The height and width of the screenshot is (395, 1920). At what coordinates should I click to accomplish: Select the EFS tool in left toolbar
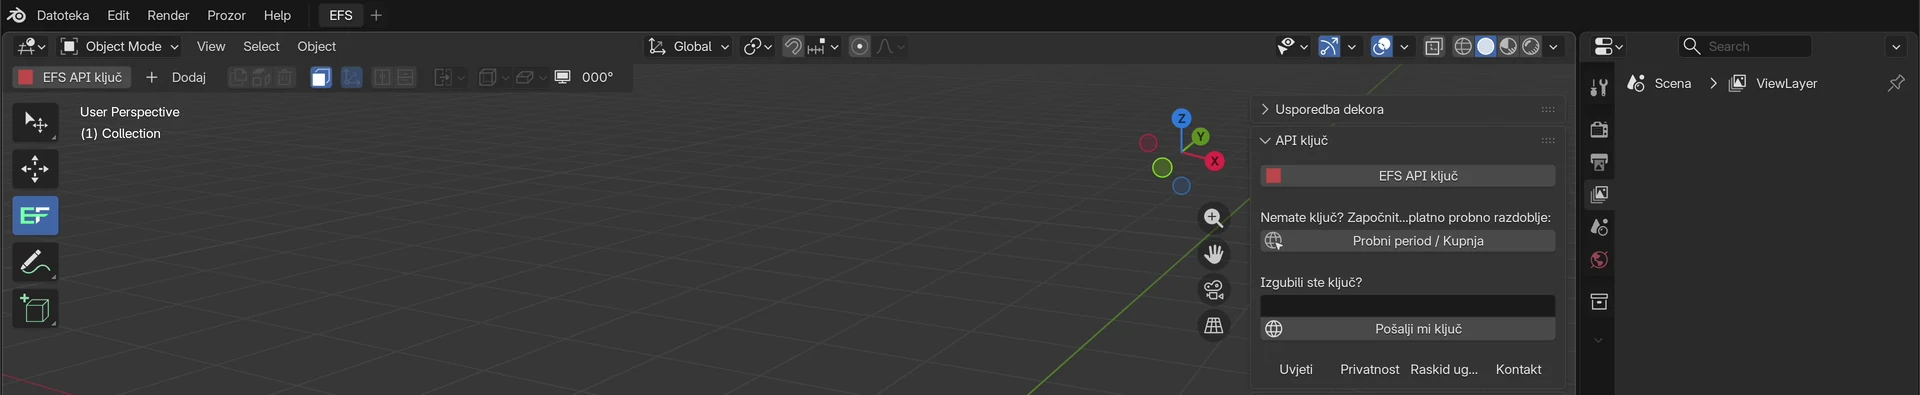(35, 215)
